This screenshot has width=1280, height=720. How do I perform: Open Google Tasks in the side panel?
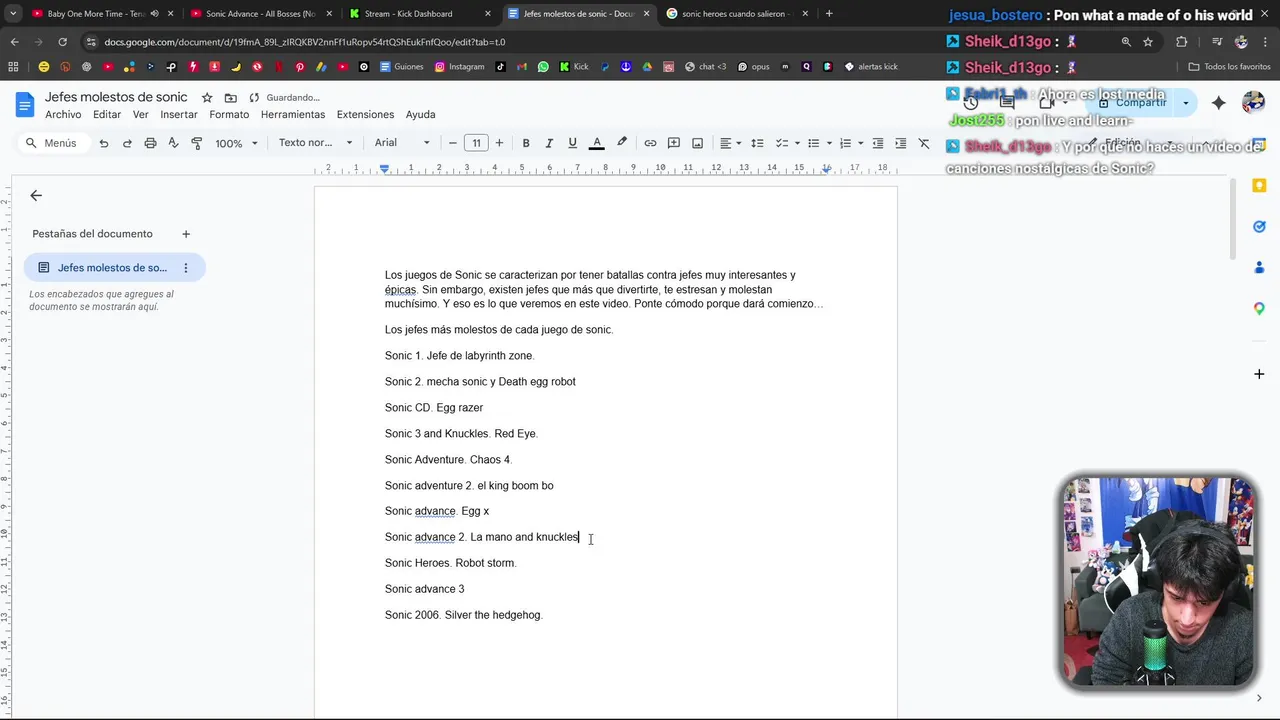click(1259, 226)
